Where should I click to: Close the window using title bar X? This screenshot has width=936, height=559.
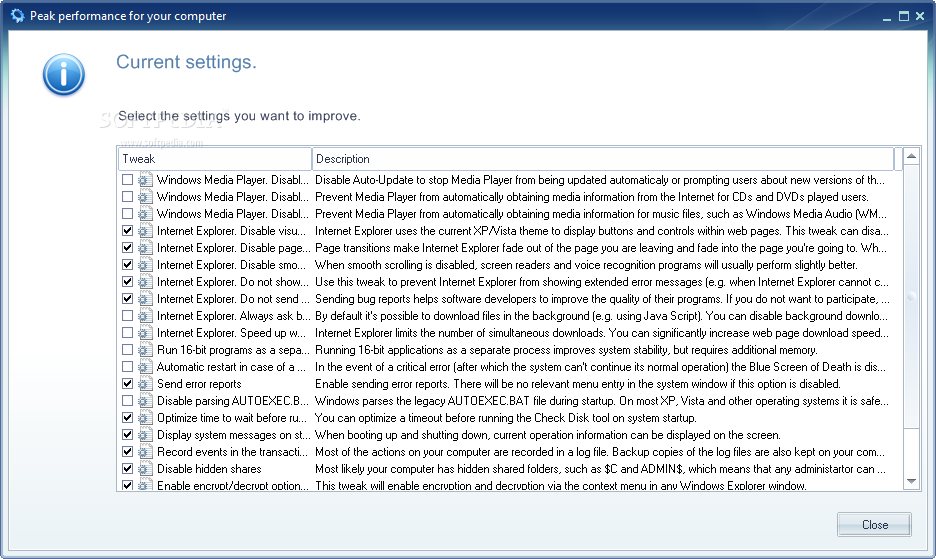point(920,17)
